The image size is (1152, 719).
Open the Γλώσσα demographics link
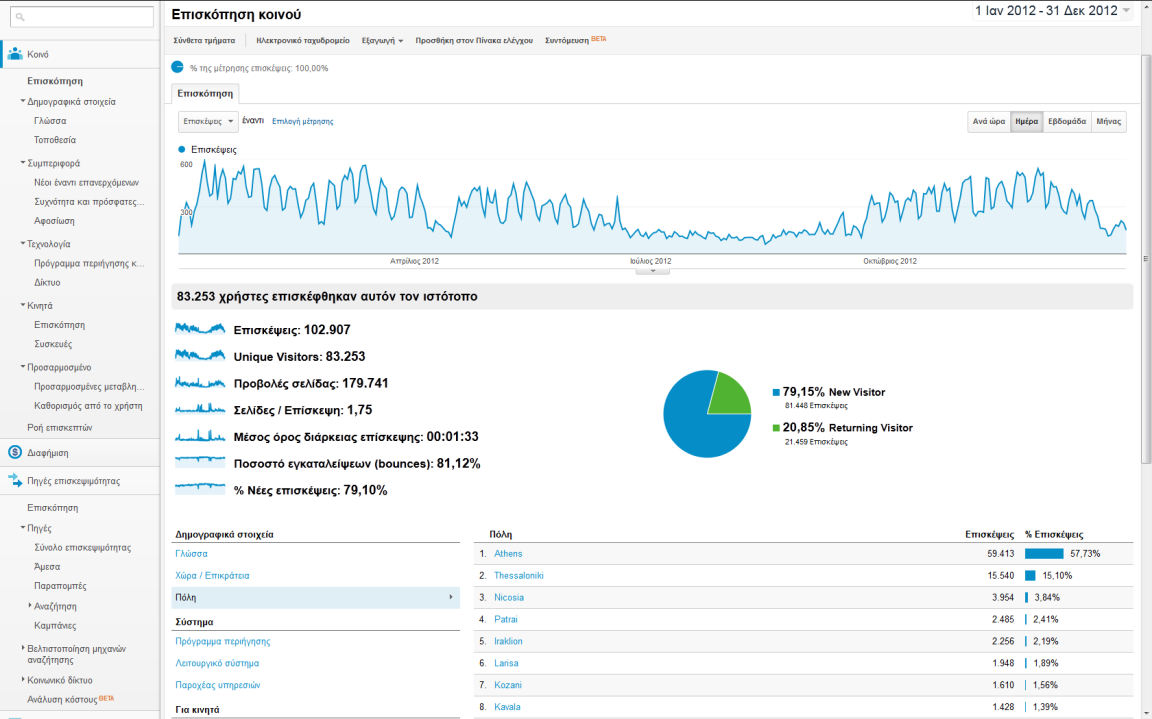191,554
